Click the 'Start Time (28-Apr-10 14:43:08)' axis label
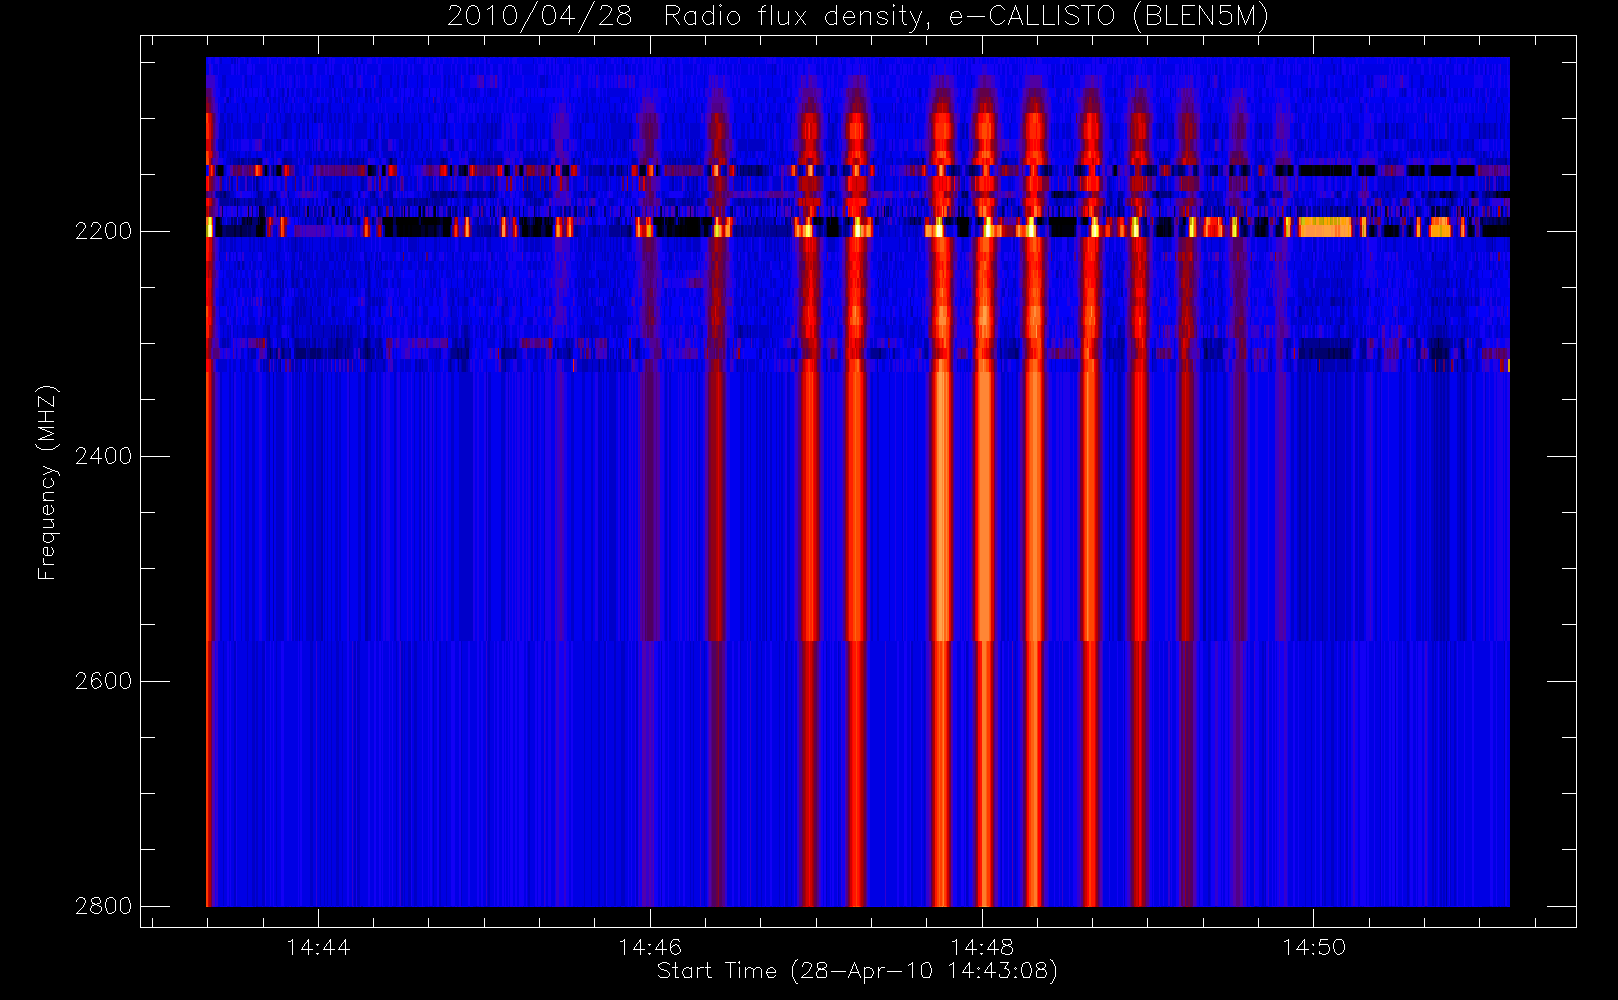The height and width of the screenshot is (1000, 1618). click(x=857, y=971)
